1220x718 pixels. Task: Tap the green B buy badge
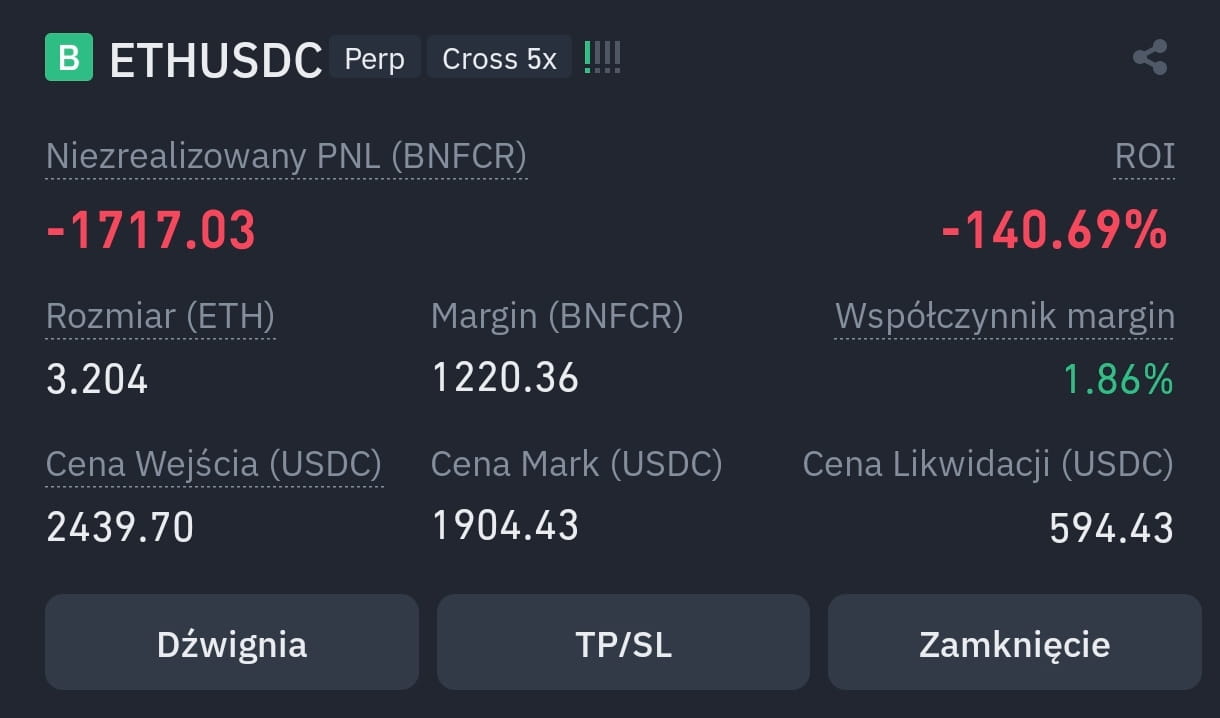pyautogui.click(x=69, y=57)
